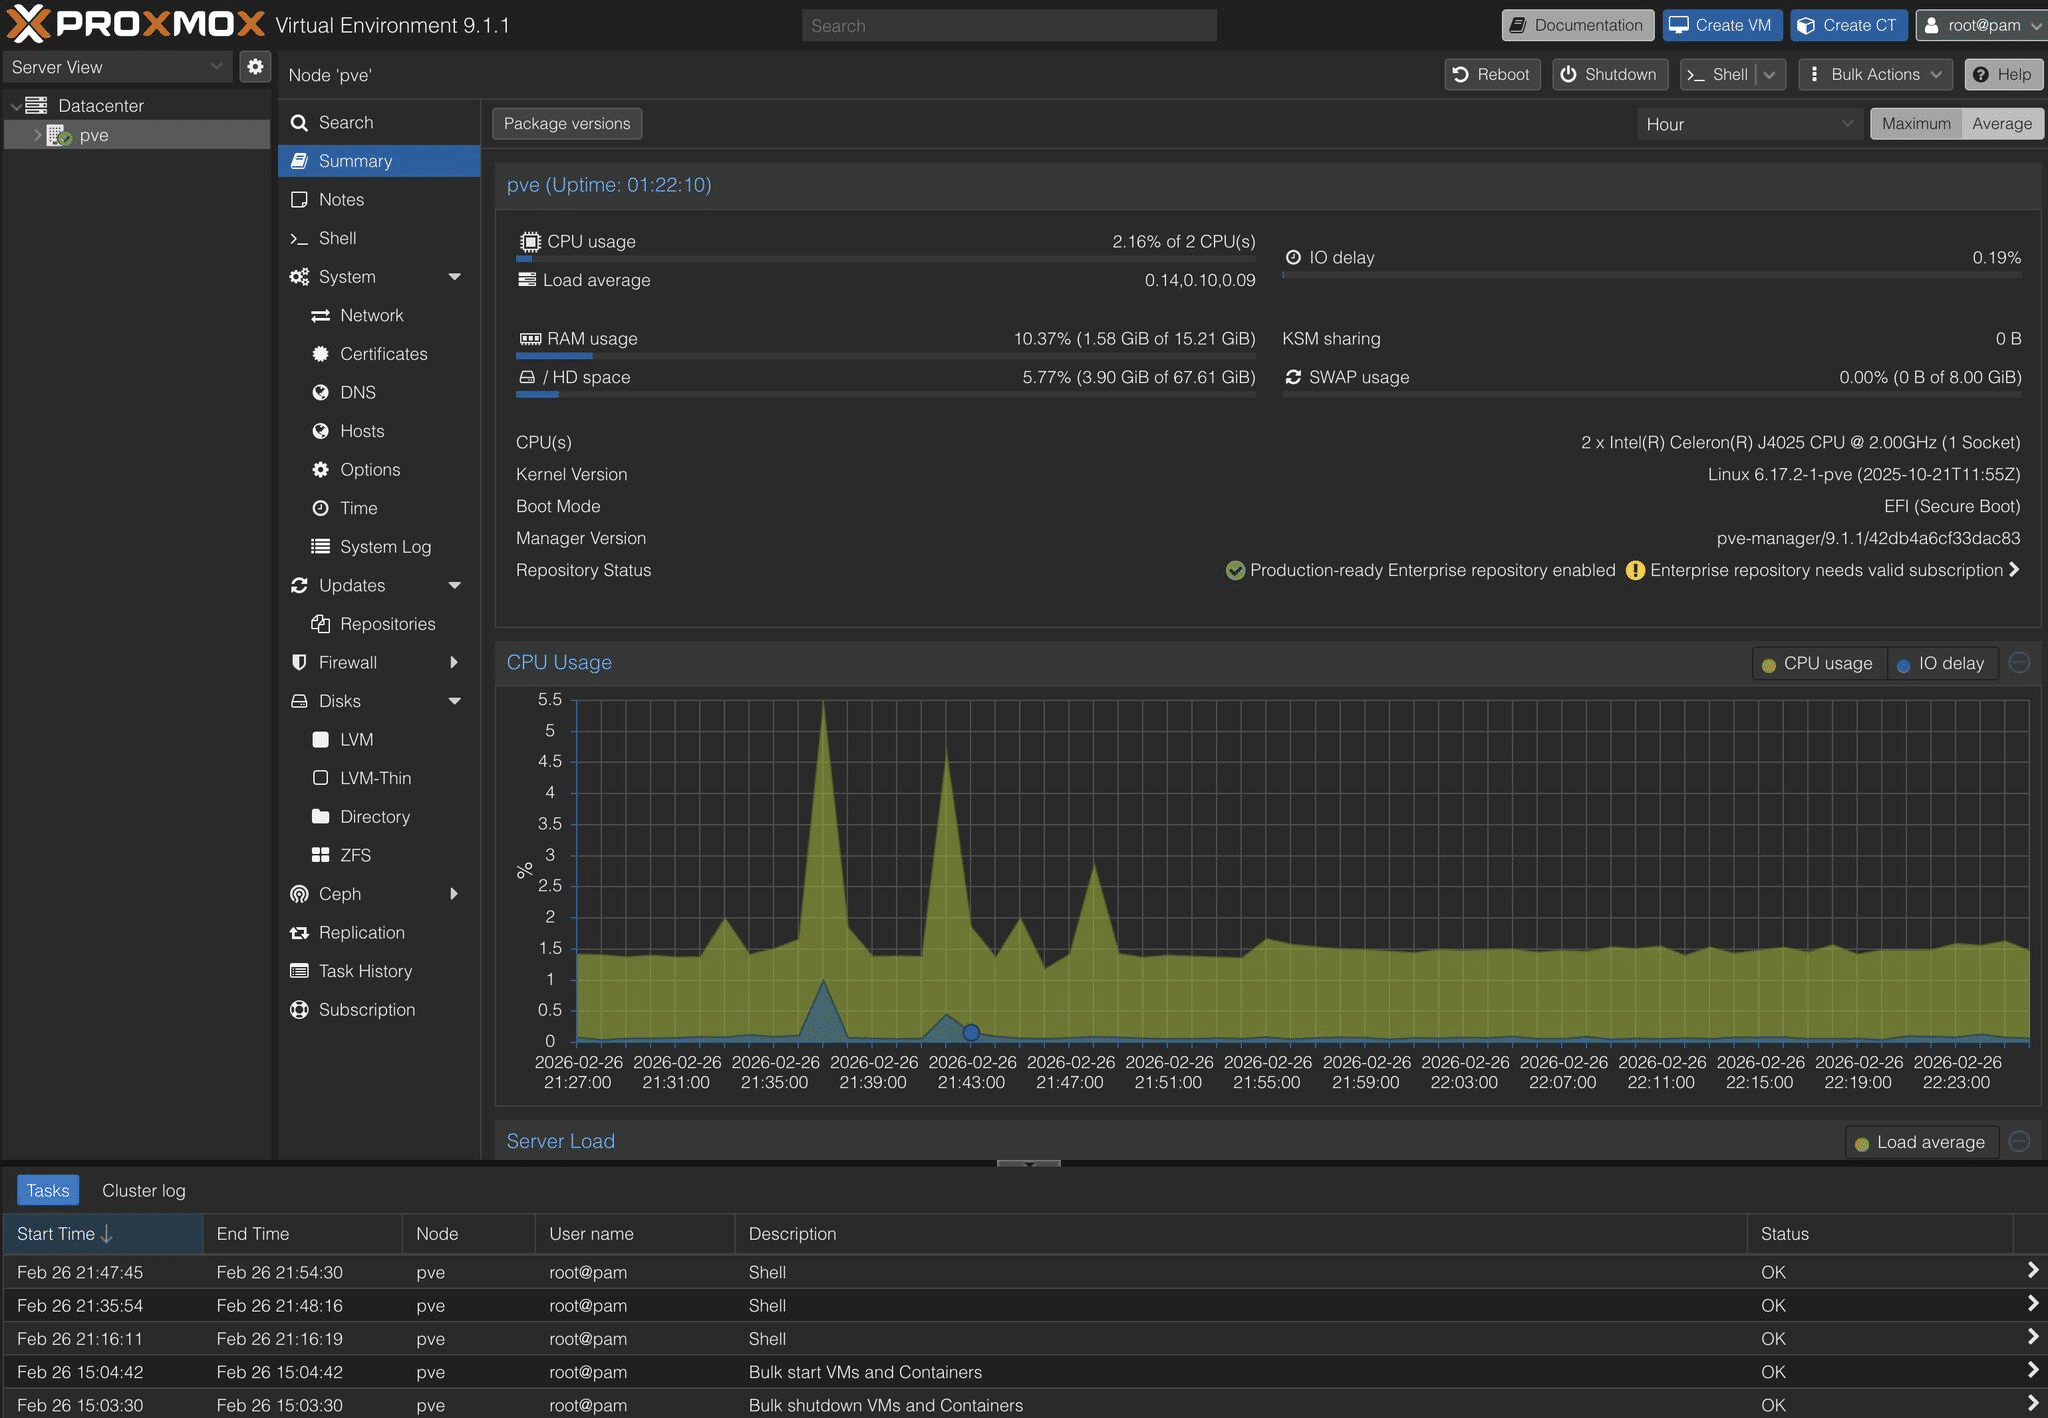Viewport: 2048px width, 1418px height.
Task: Open the root@pam user menu
Action: pyautogui.click(x=1981, y=25)
